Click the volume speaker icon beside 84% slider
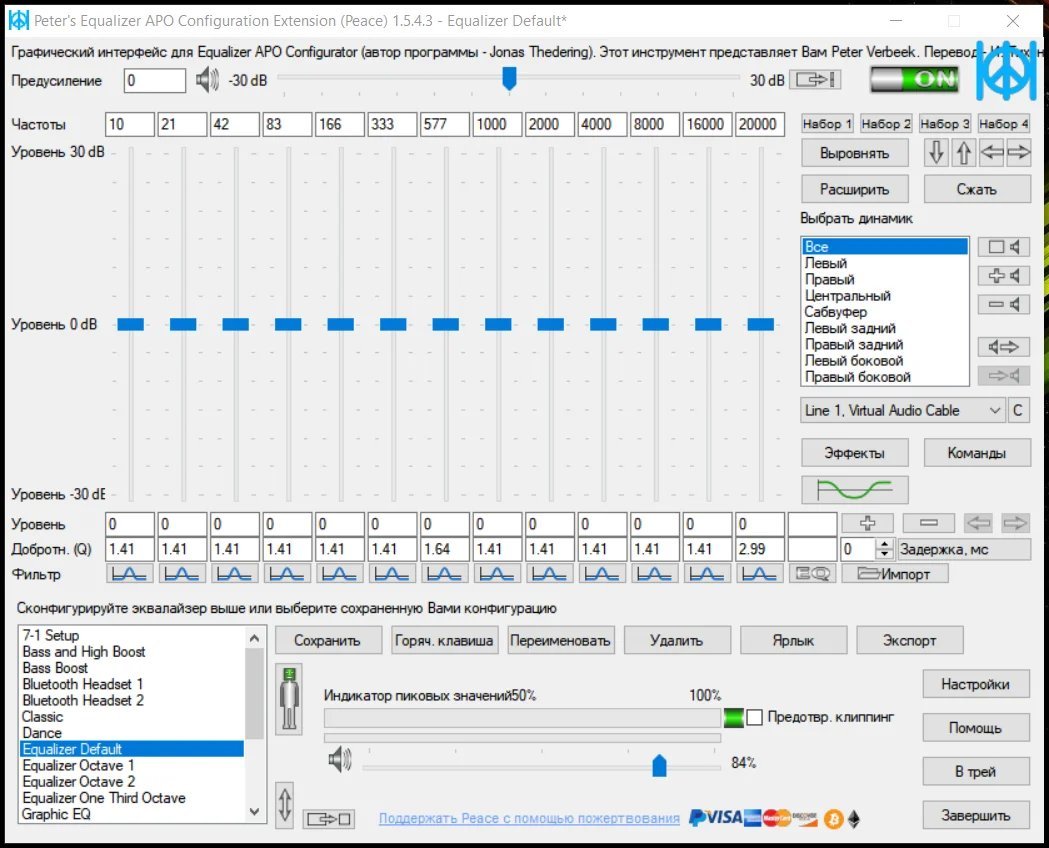The image size is (1049, 848). (x=340, y=760)
